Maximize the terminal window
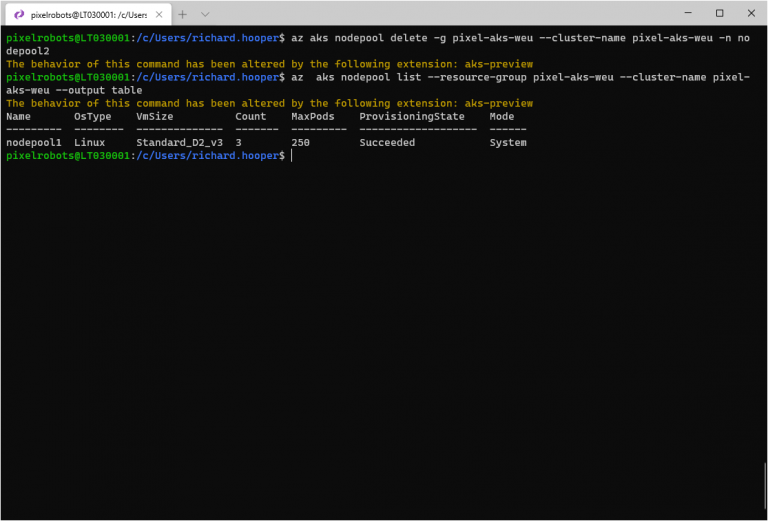Screen dimensions: 768x521 (x=720, y=13)
